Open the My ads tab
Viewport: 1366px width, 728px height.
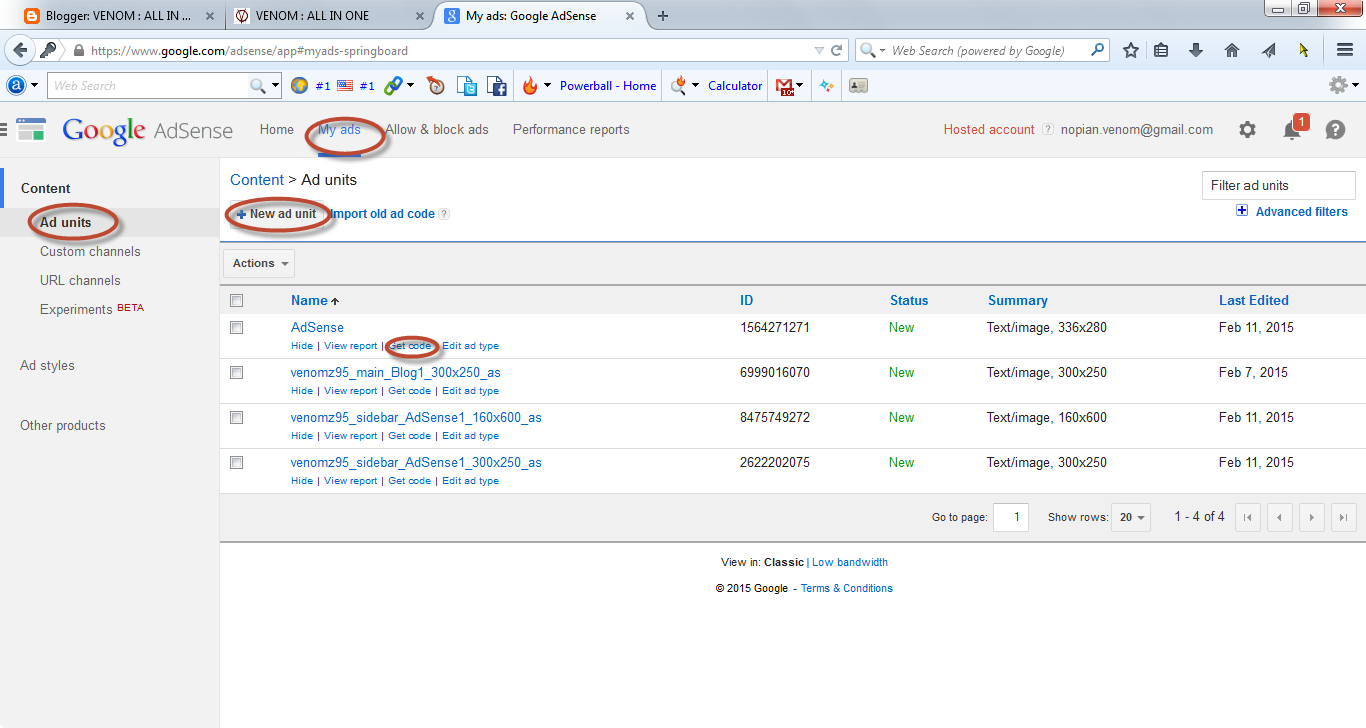339,130
